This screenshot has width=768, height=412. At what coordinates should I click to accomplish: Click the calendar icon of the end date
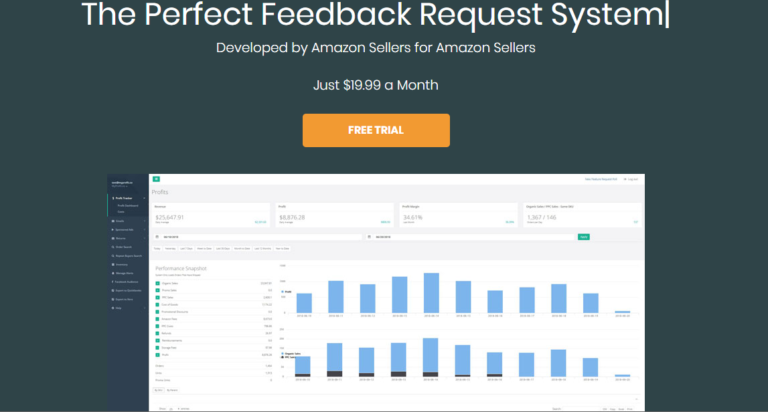coord(369,237)
